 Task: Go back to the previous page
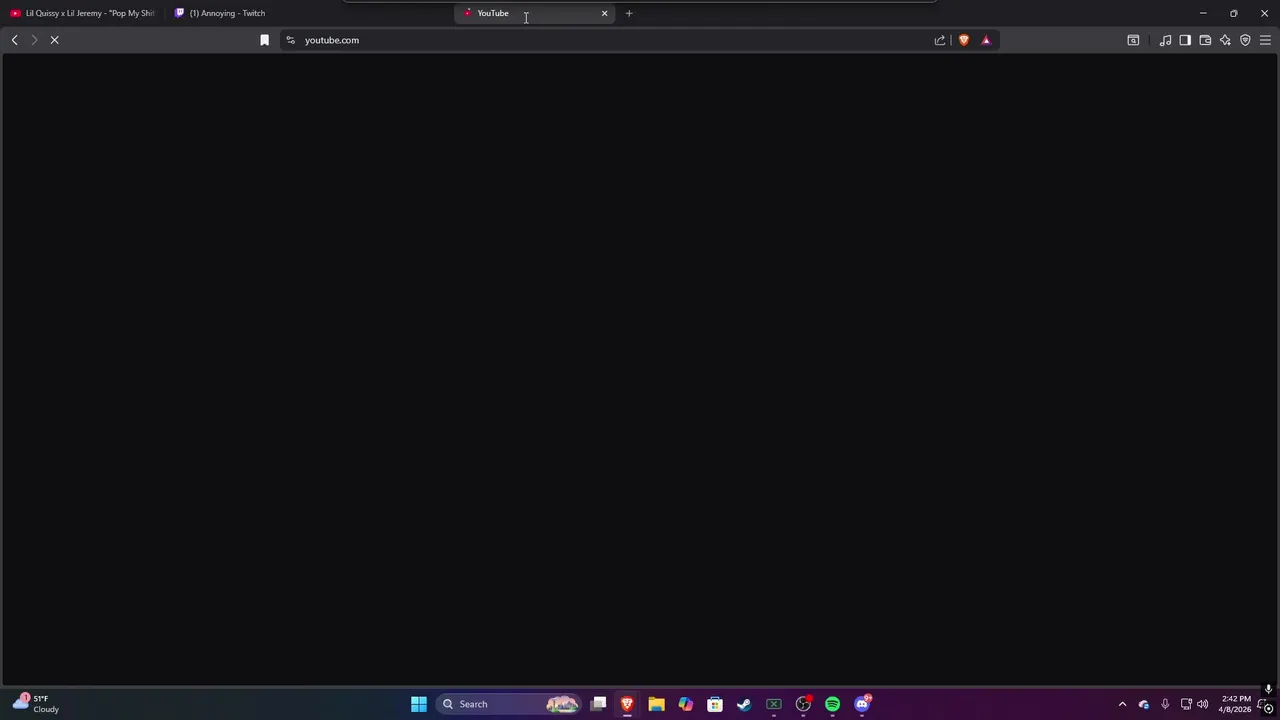[14, 40]
